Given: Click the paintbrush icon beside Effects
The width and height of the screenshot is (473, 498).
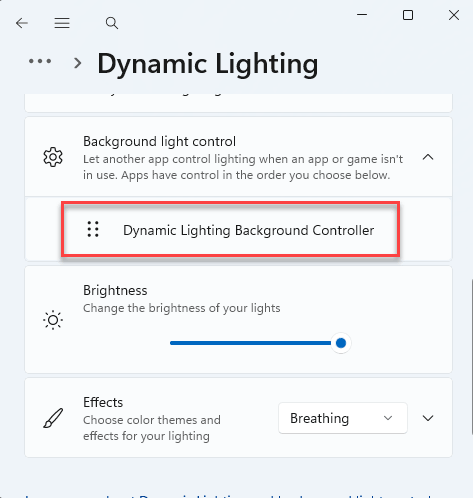Looking at the screenshot, I should 53,418.
